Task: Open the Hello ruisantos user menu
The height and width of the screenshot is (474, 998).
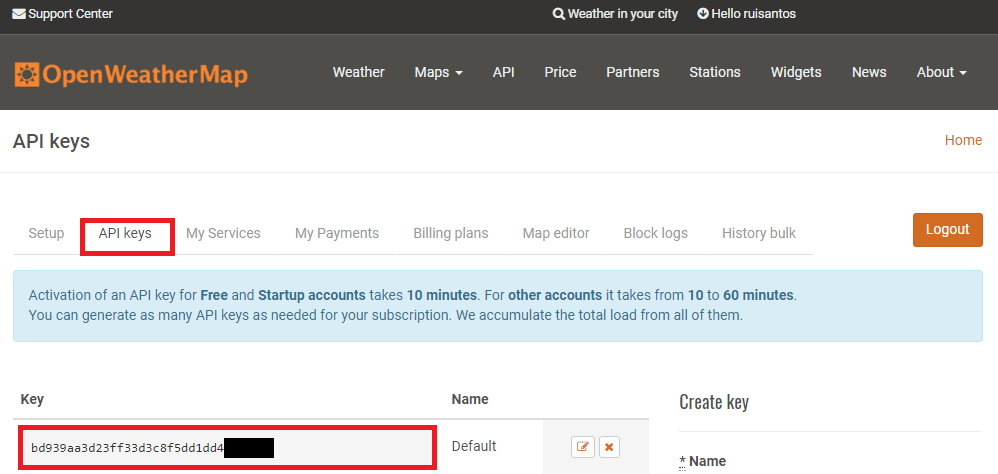Action: tap(747, 13)
